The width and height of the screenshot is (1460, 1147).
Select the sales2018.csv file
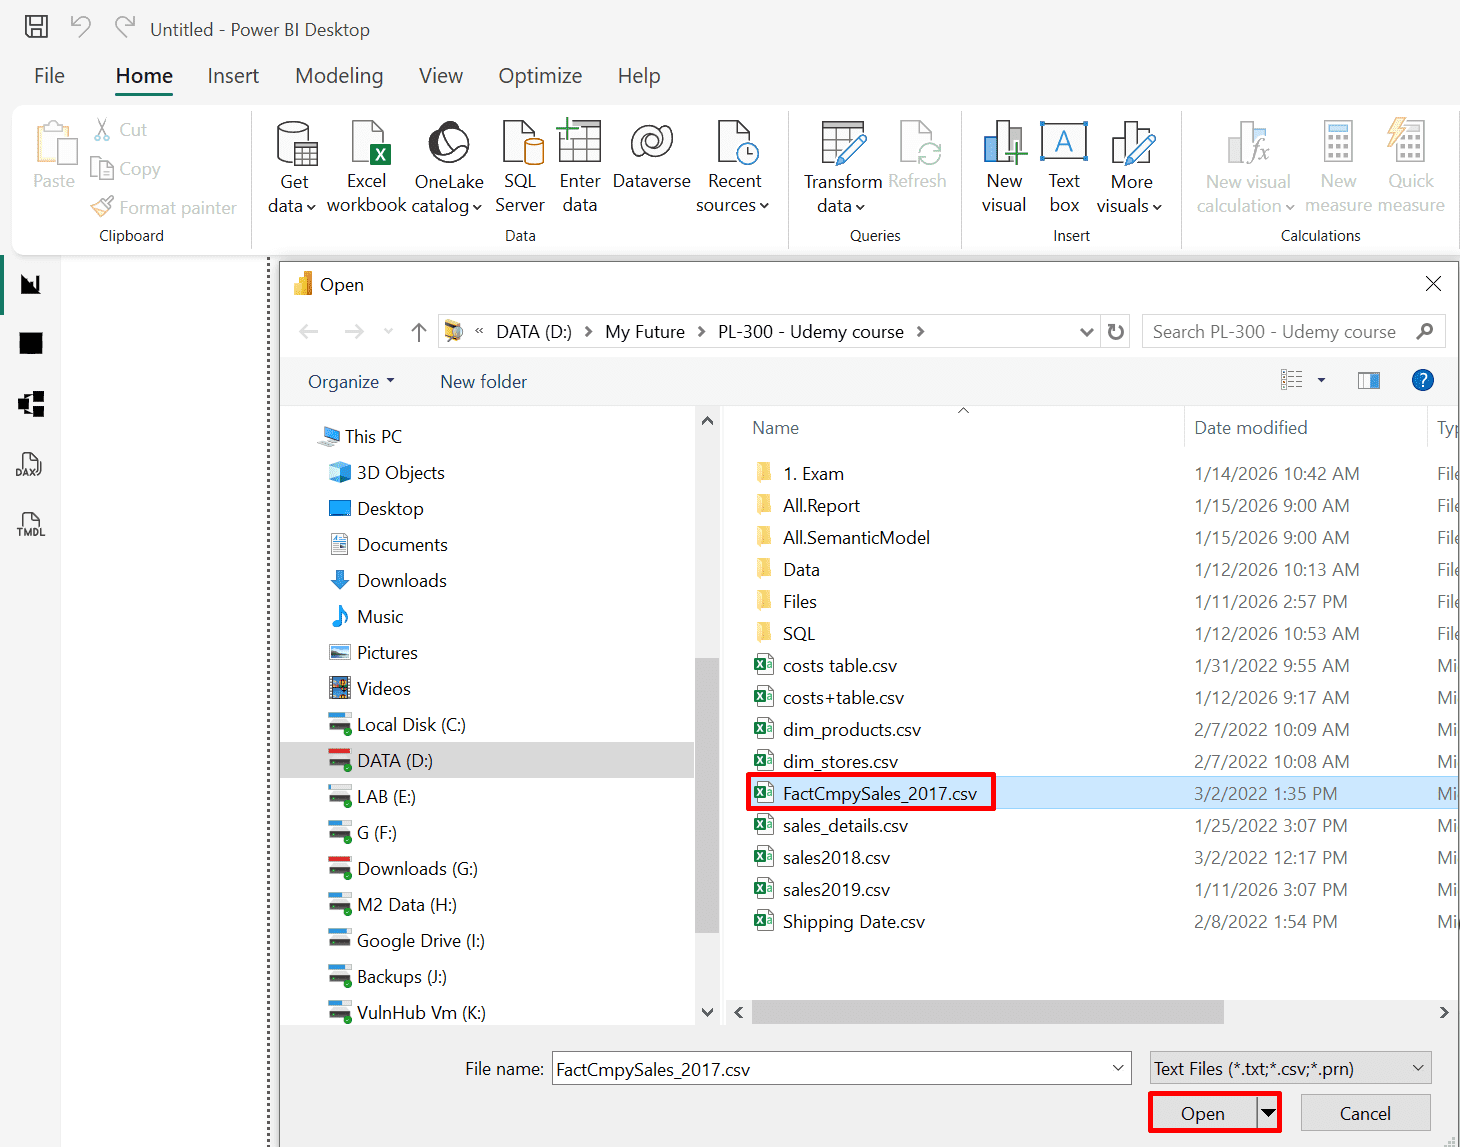click(x=836, y=858)
